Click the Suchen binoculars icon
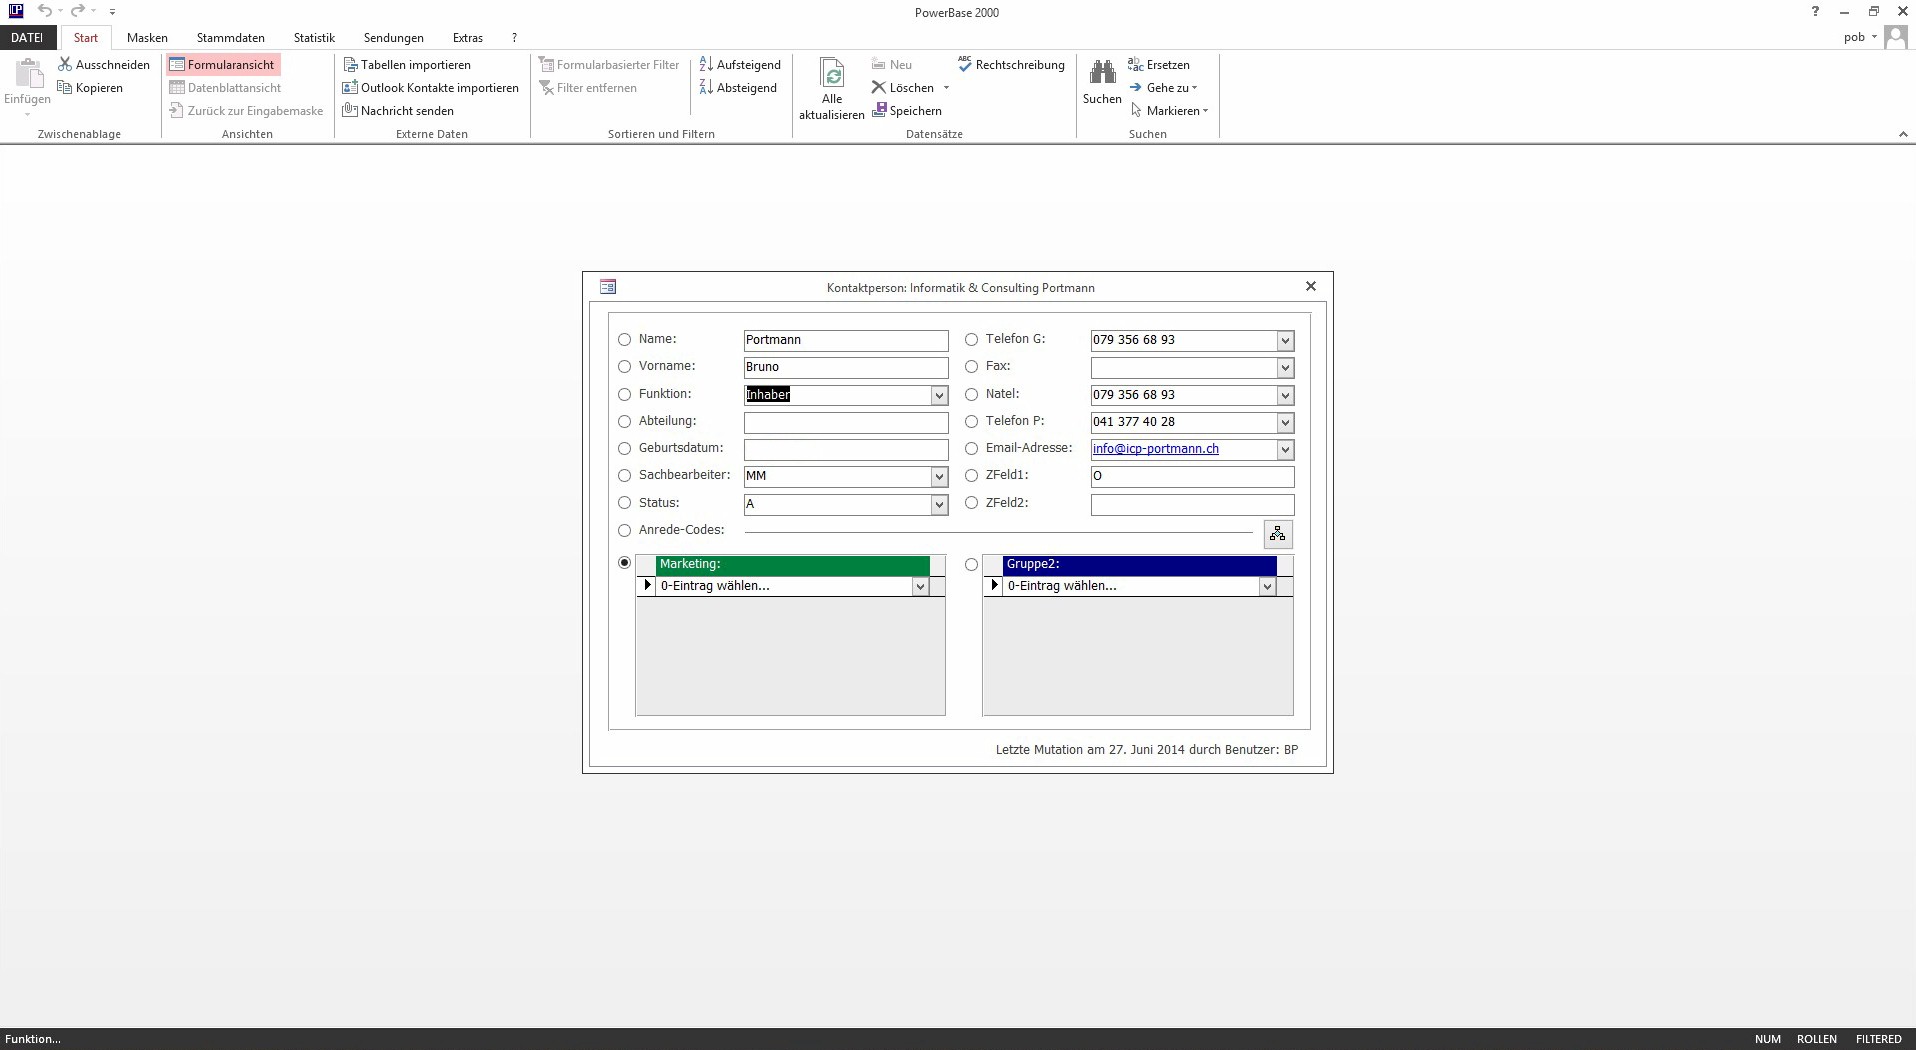The width and height of the screenshot is (1916, 1050). 1102,72
